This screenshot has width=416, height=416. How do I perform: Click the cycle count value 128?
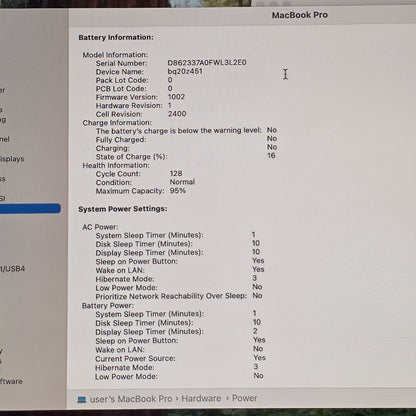176,174
